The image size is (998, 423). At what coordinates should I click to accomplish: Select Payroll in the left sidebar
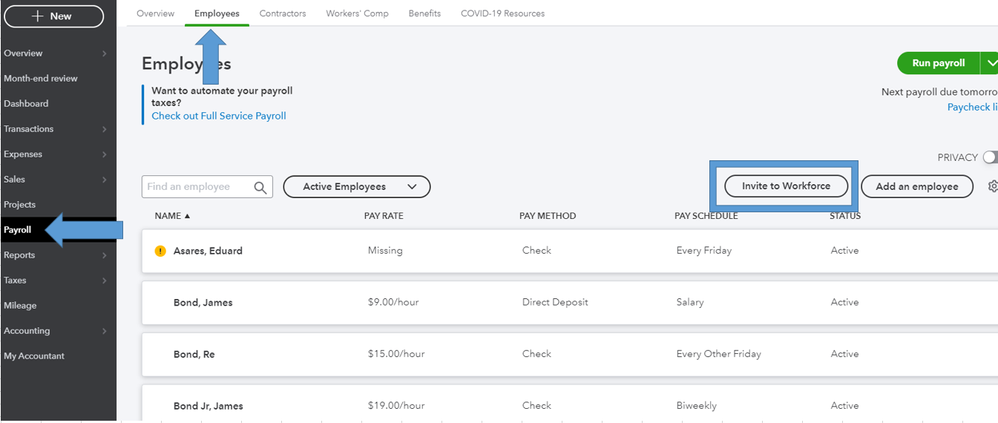pos(18,230)
